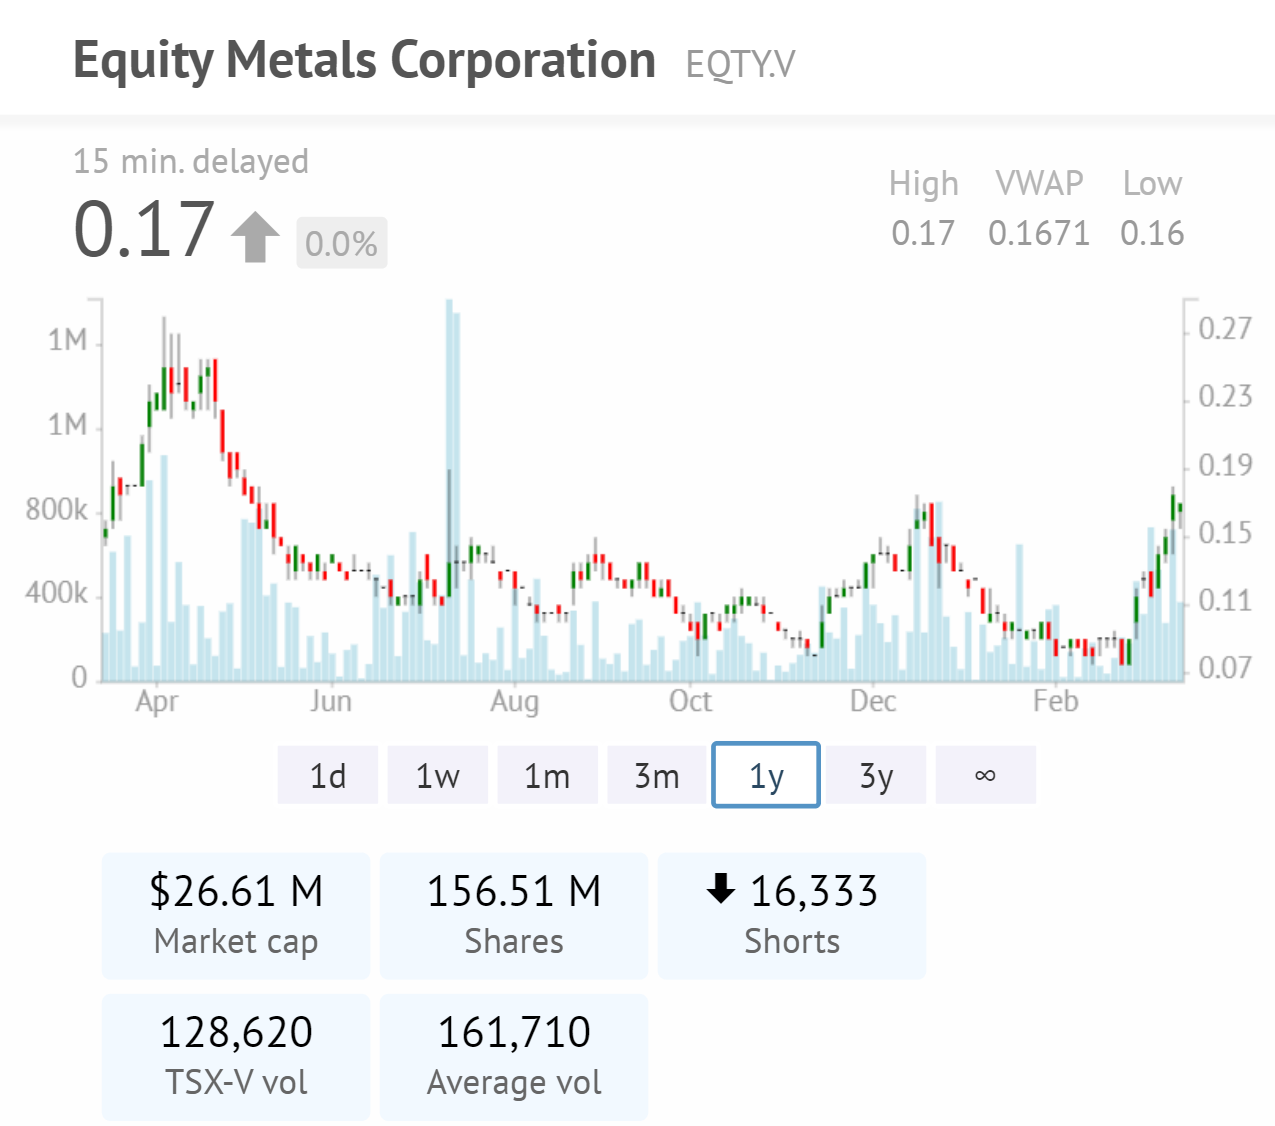The width and height of the screenshot is (1275, 1126).
Task: Switch chart to 1m range
Action: (547, 775)
